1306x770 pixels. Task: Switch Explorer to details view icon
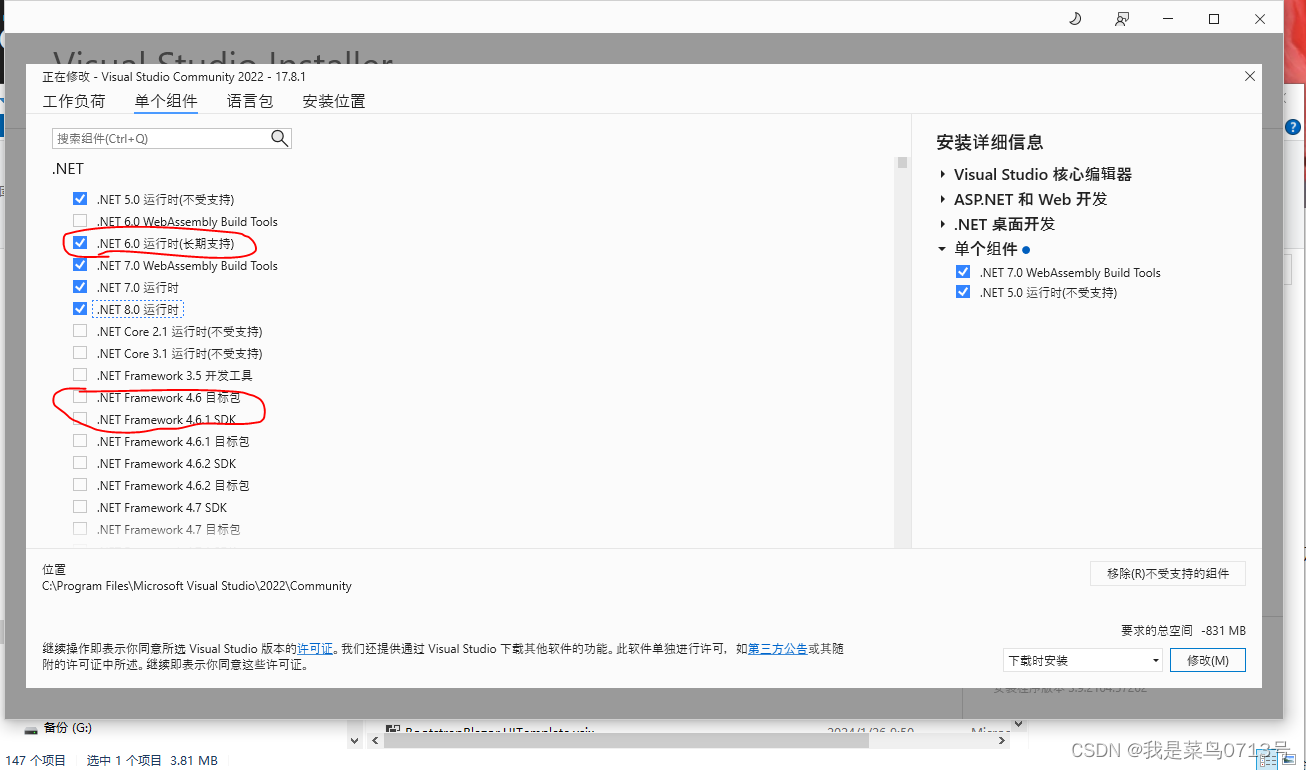click(1266, 761)
